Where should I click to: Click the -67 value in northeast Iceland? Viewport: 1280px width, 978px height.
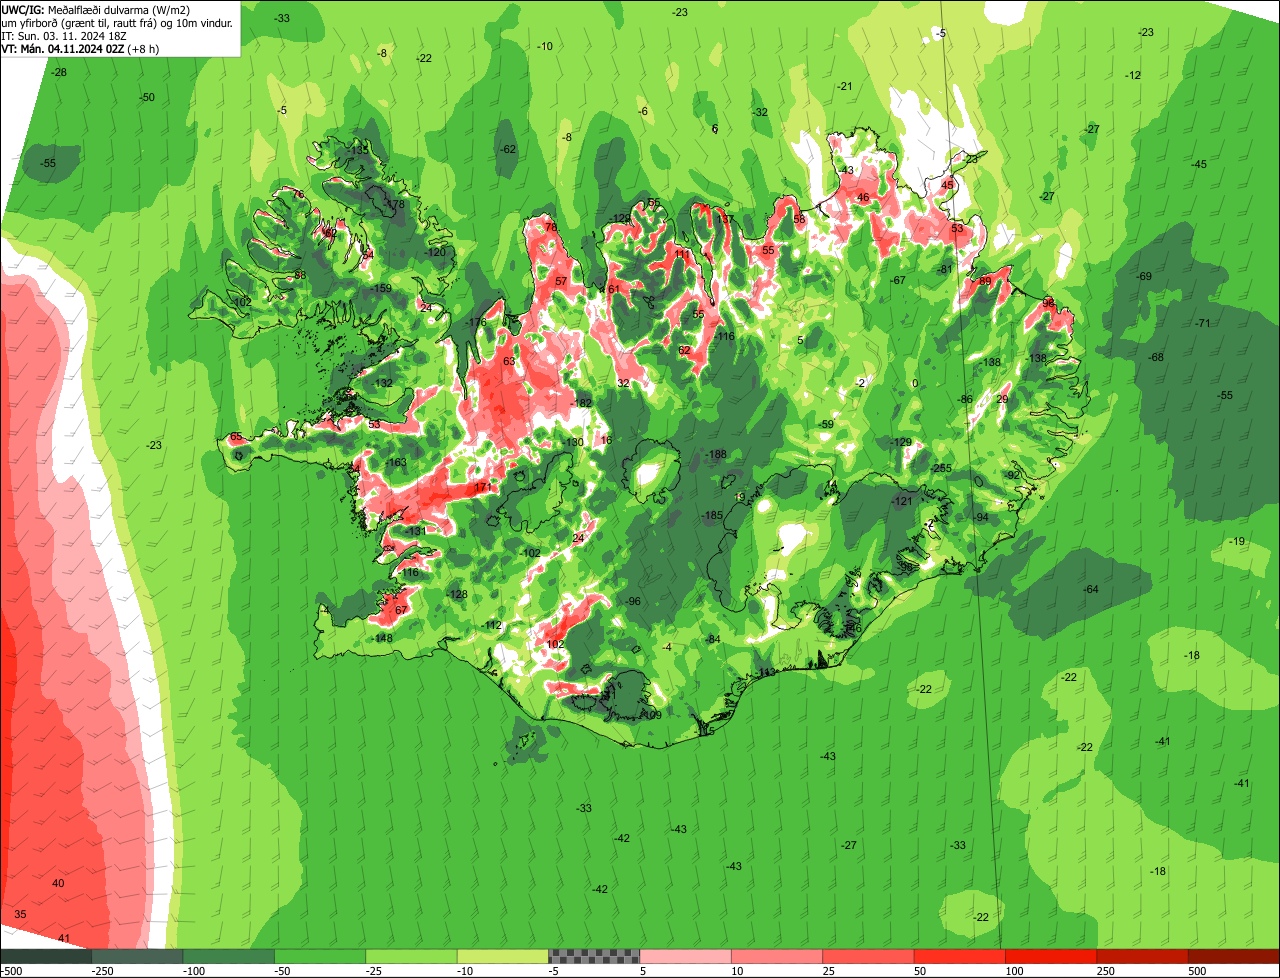point(897,280)
